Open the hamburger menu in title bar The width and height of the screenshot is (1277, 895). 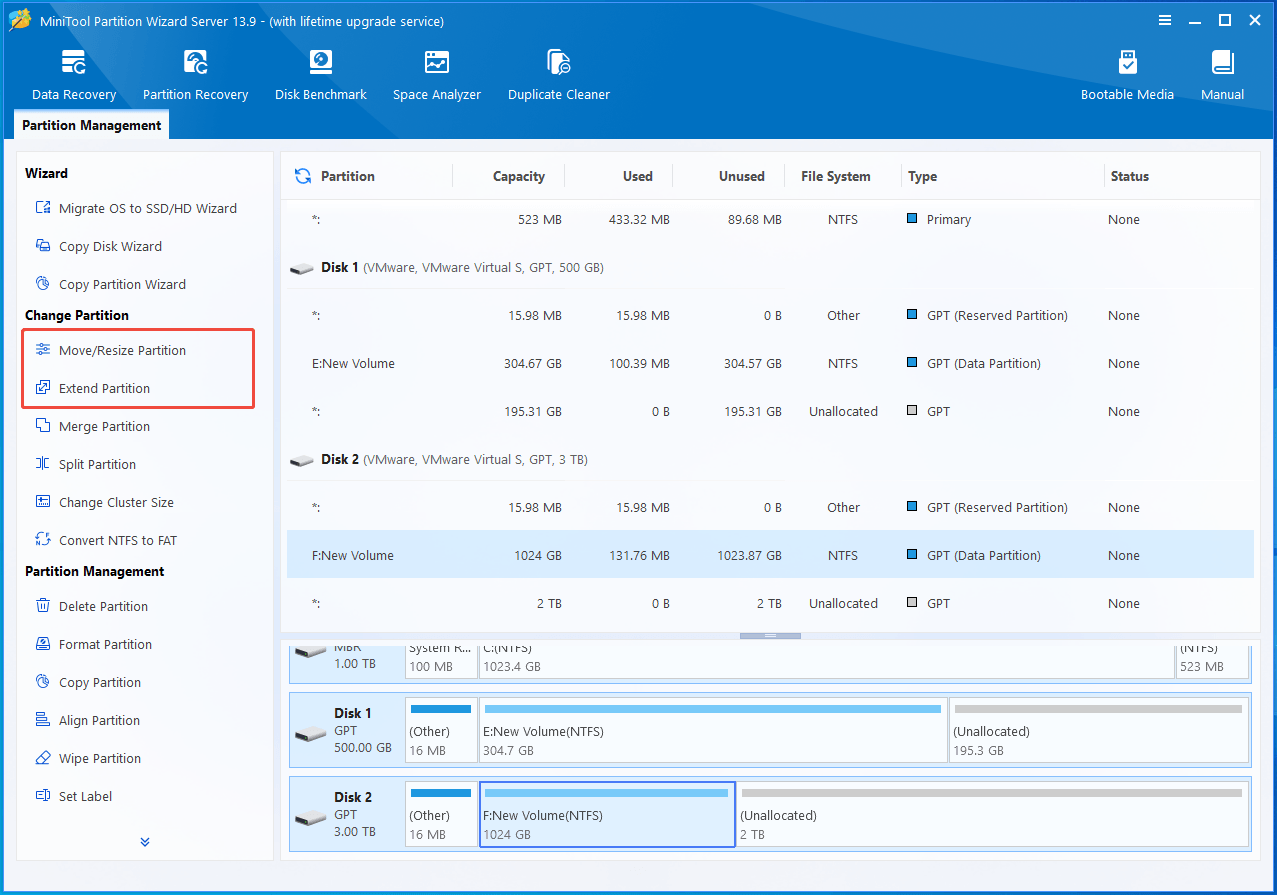(x=1165, y=20)
